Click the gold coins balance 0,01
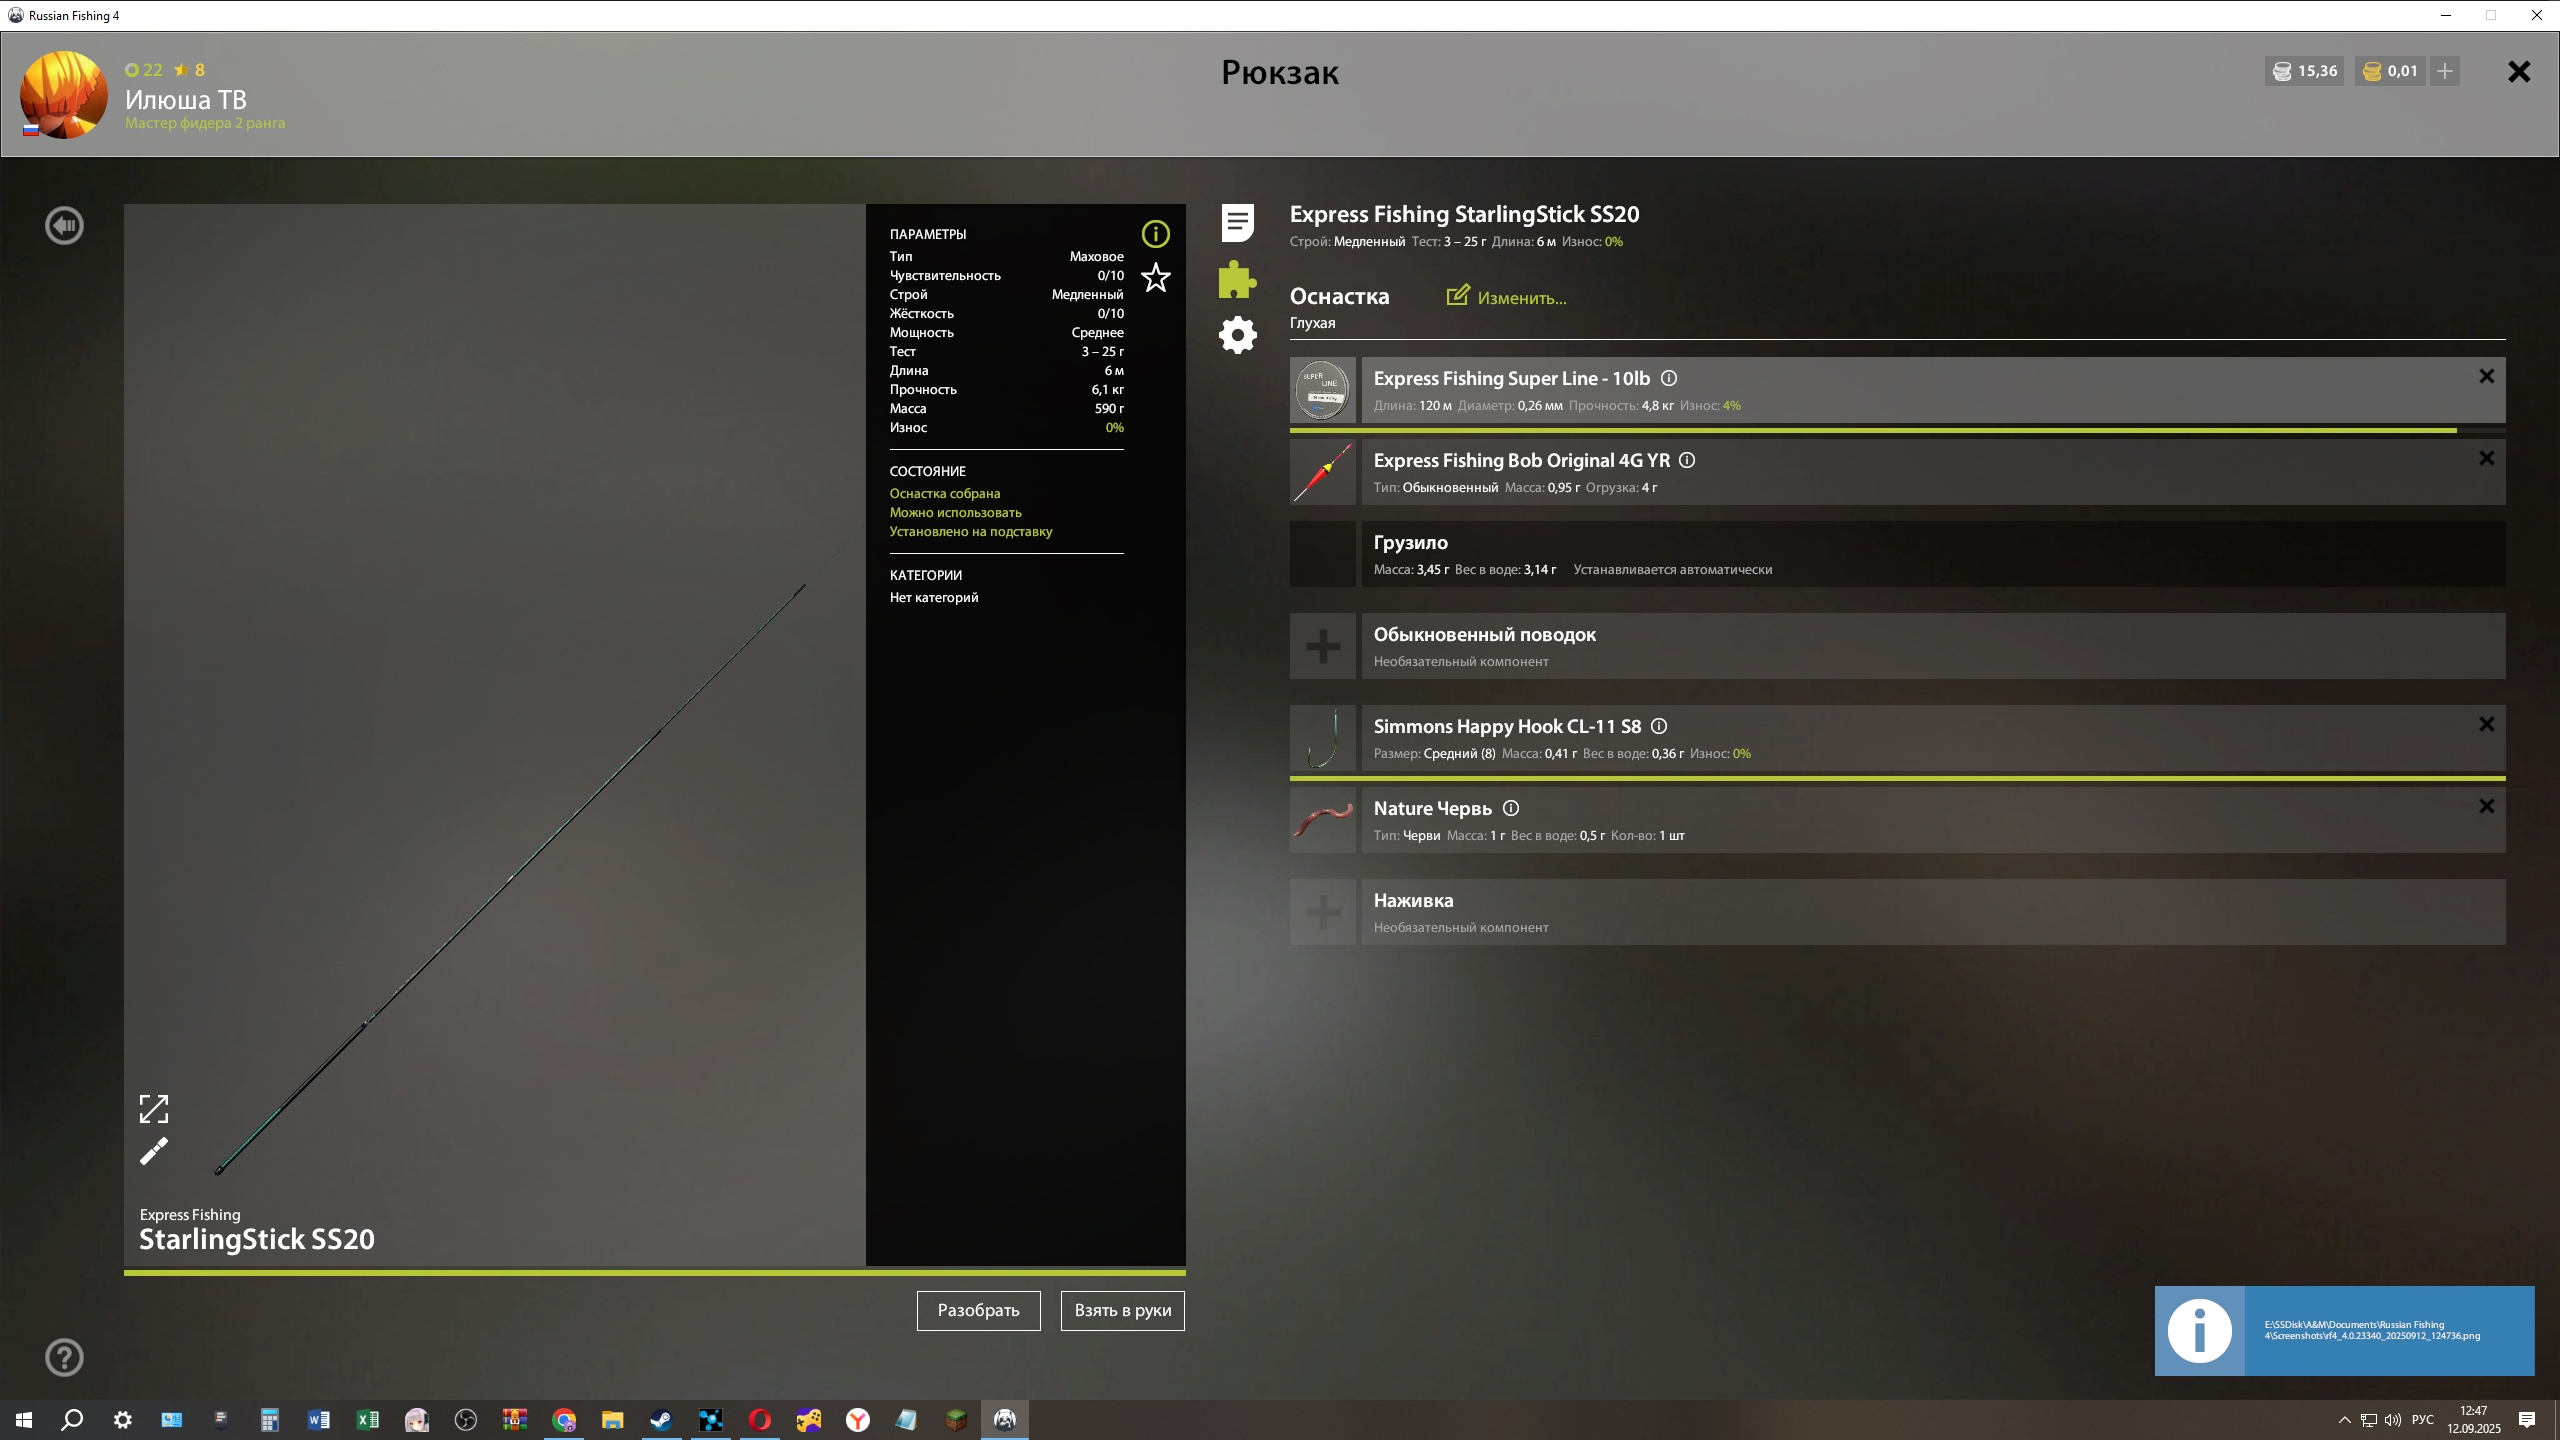Image resolution: width=2560 pixels, height=1440 pixels. click(2390, 71)
